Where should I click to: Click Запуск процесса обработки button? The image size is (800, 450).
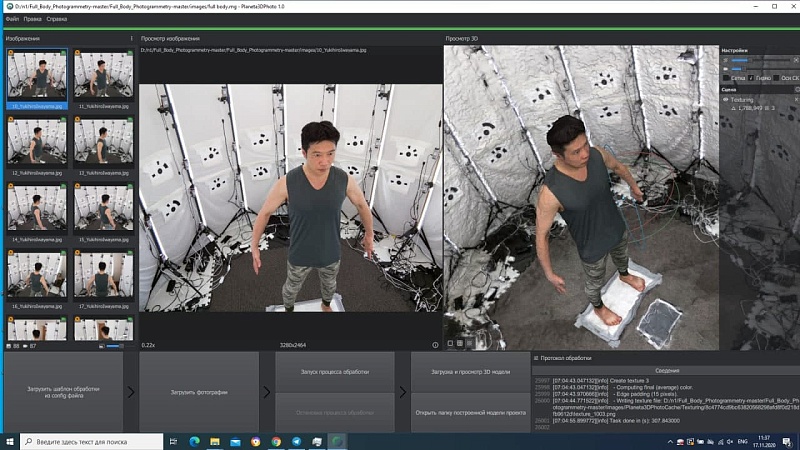(x=335, y=371)
